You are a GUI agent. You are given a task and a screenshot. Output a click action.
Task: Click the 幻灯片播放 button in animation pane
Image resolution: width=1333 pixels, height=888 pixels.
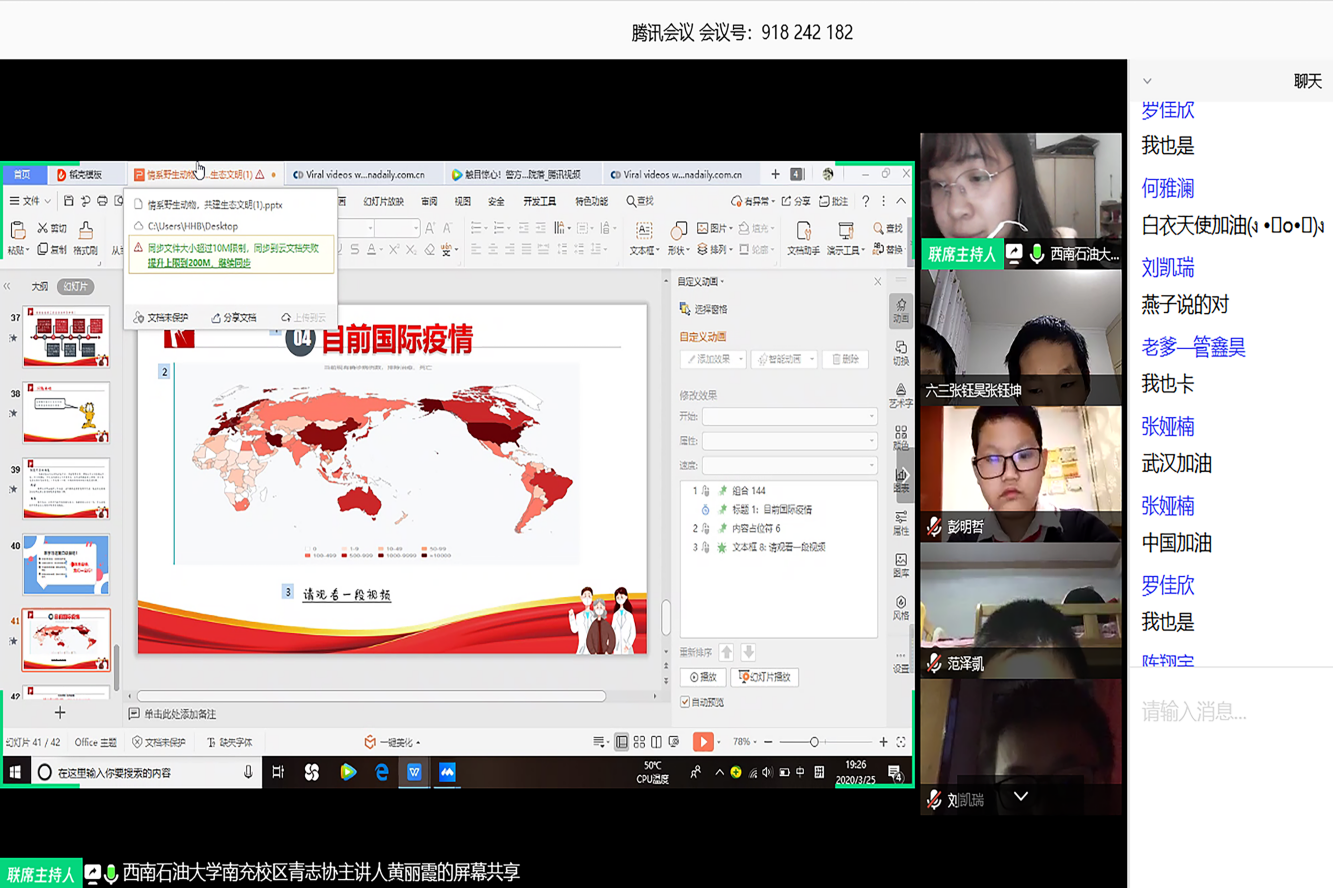pyautogui.click(x=765, y=677)
